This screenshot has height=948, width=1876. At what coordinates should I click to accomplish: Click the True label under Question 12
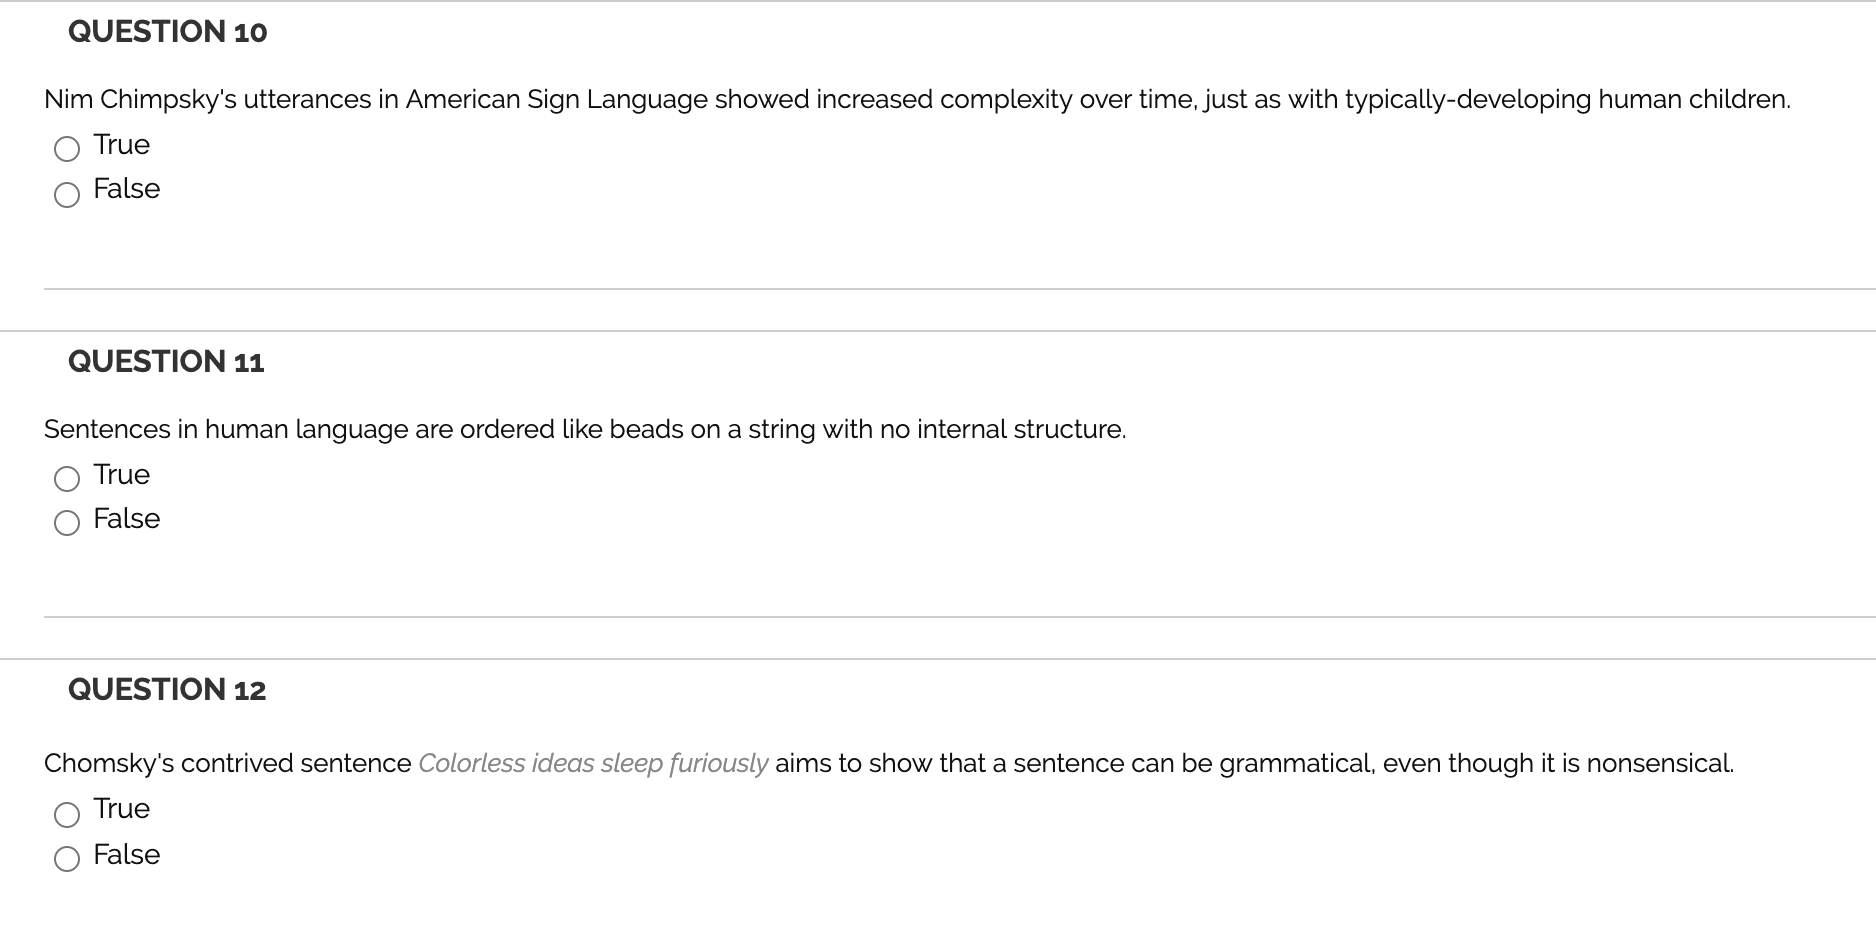tap(120, 808)
